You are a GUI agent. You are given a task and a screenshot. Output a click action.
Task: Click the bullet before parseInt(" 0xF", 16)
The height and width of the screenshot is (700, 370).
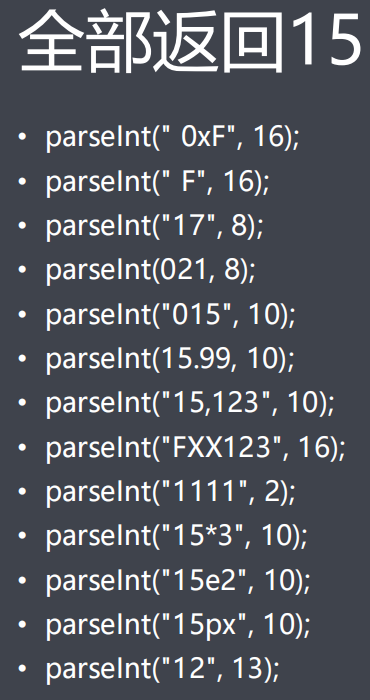pyautogui.click(x=22, y=136)
